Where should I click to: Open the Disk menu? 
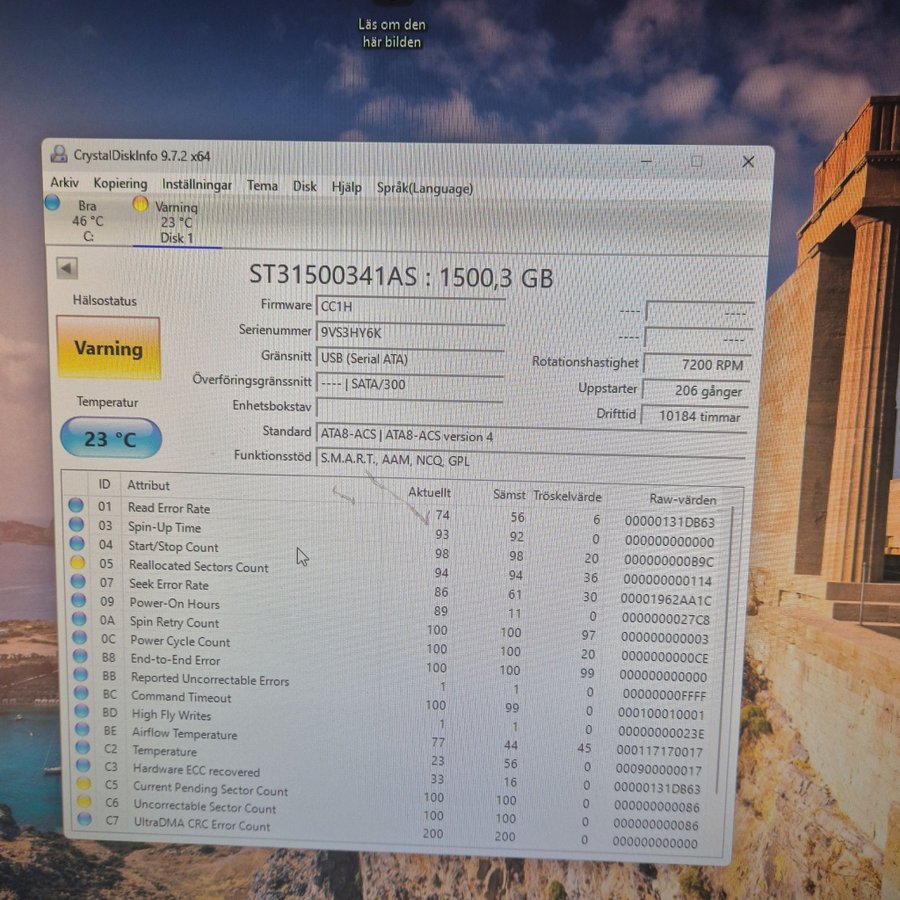coord(305,187)
